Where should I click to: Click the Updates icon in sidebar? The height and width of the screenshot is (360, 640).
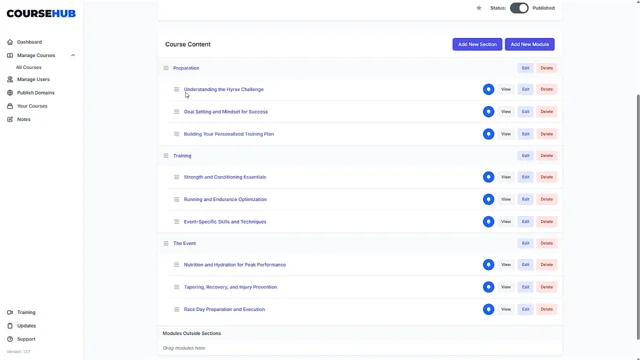click(10, 326)
